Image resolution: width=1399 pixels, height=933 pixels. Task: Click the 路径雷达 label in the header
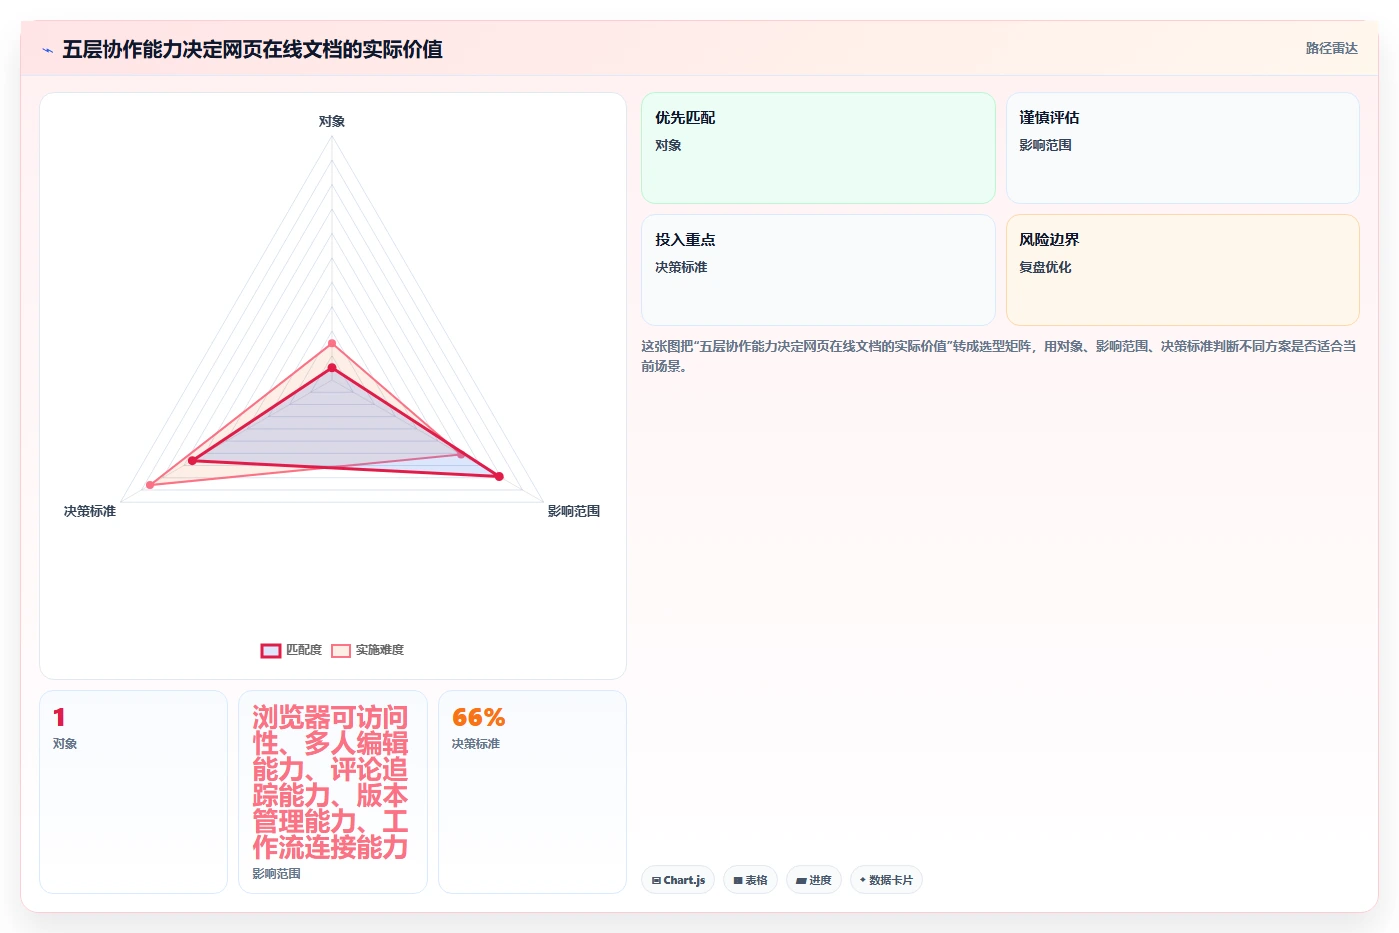tap(1331, 48)
